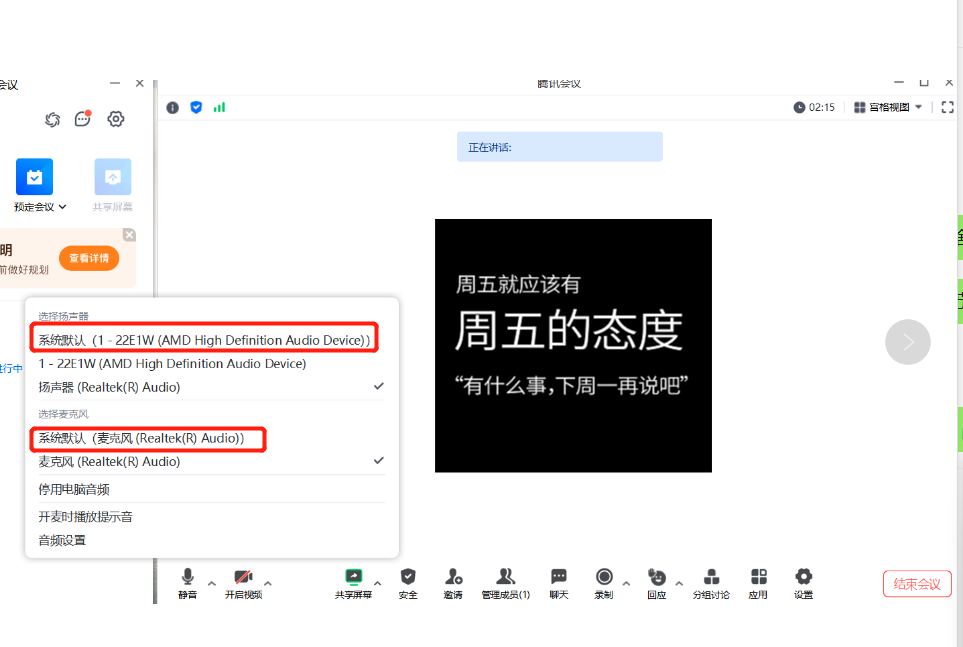
Task: Expand share options arrow beside 共享屏幕
Action: (378, 583)
